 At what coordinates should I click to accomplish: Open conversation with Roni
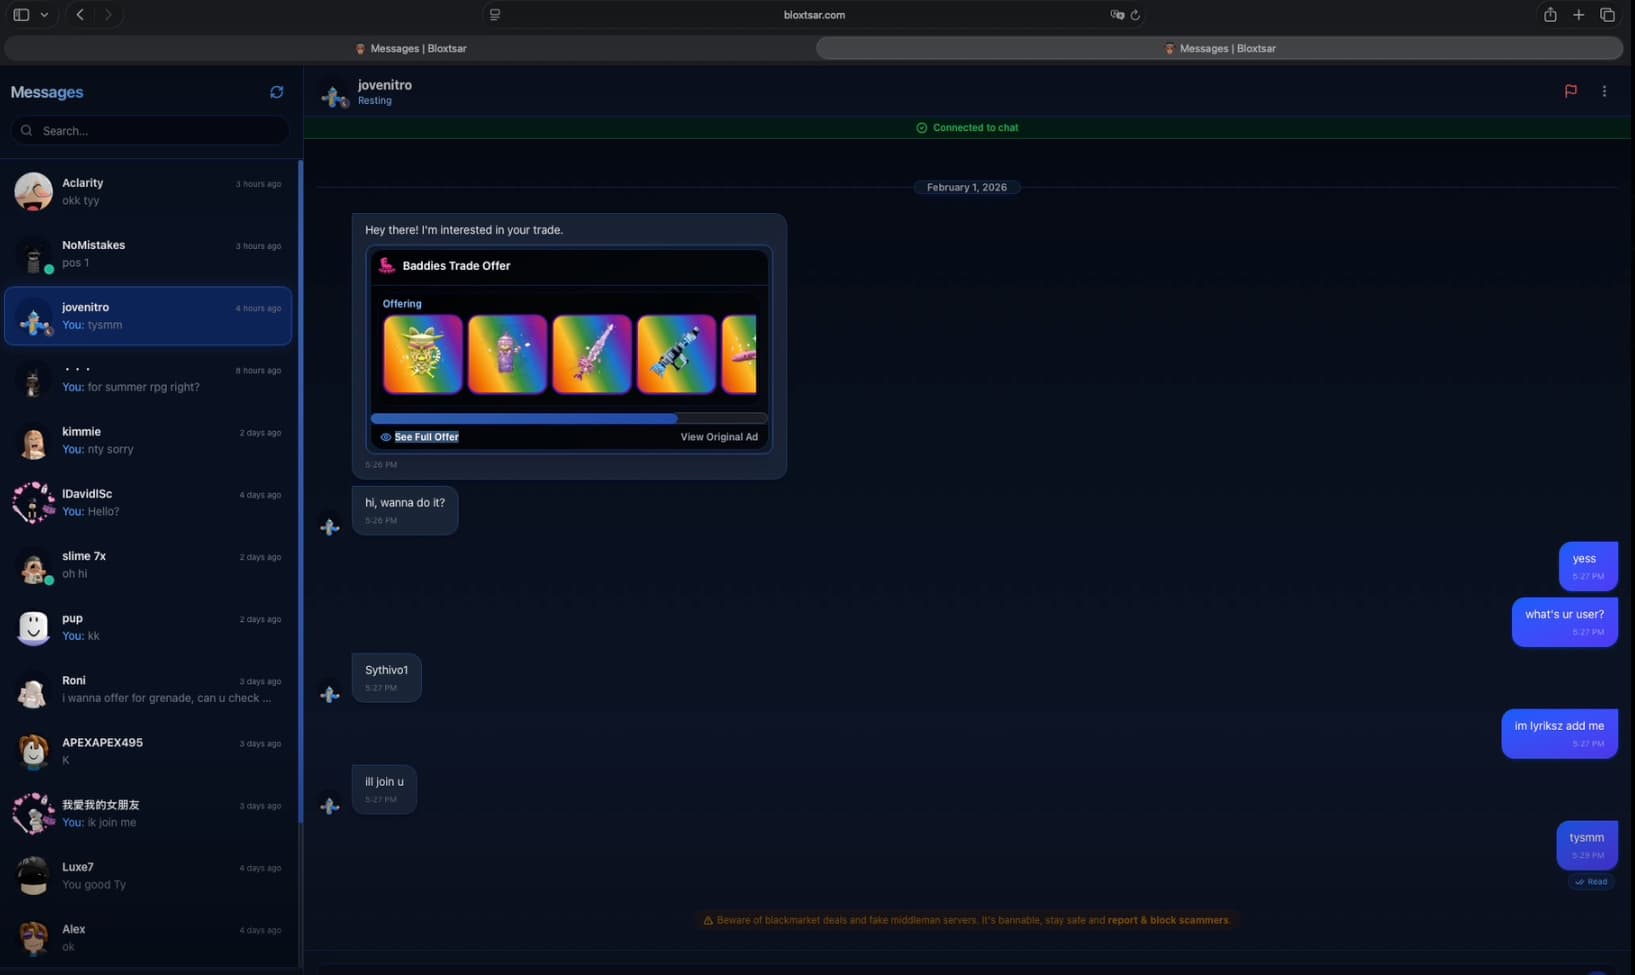[x=148, y=689]
